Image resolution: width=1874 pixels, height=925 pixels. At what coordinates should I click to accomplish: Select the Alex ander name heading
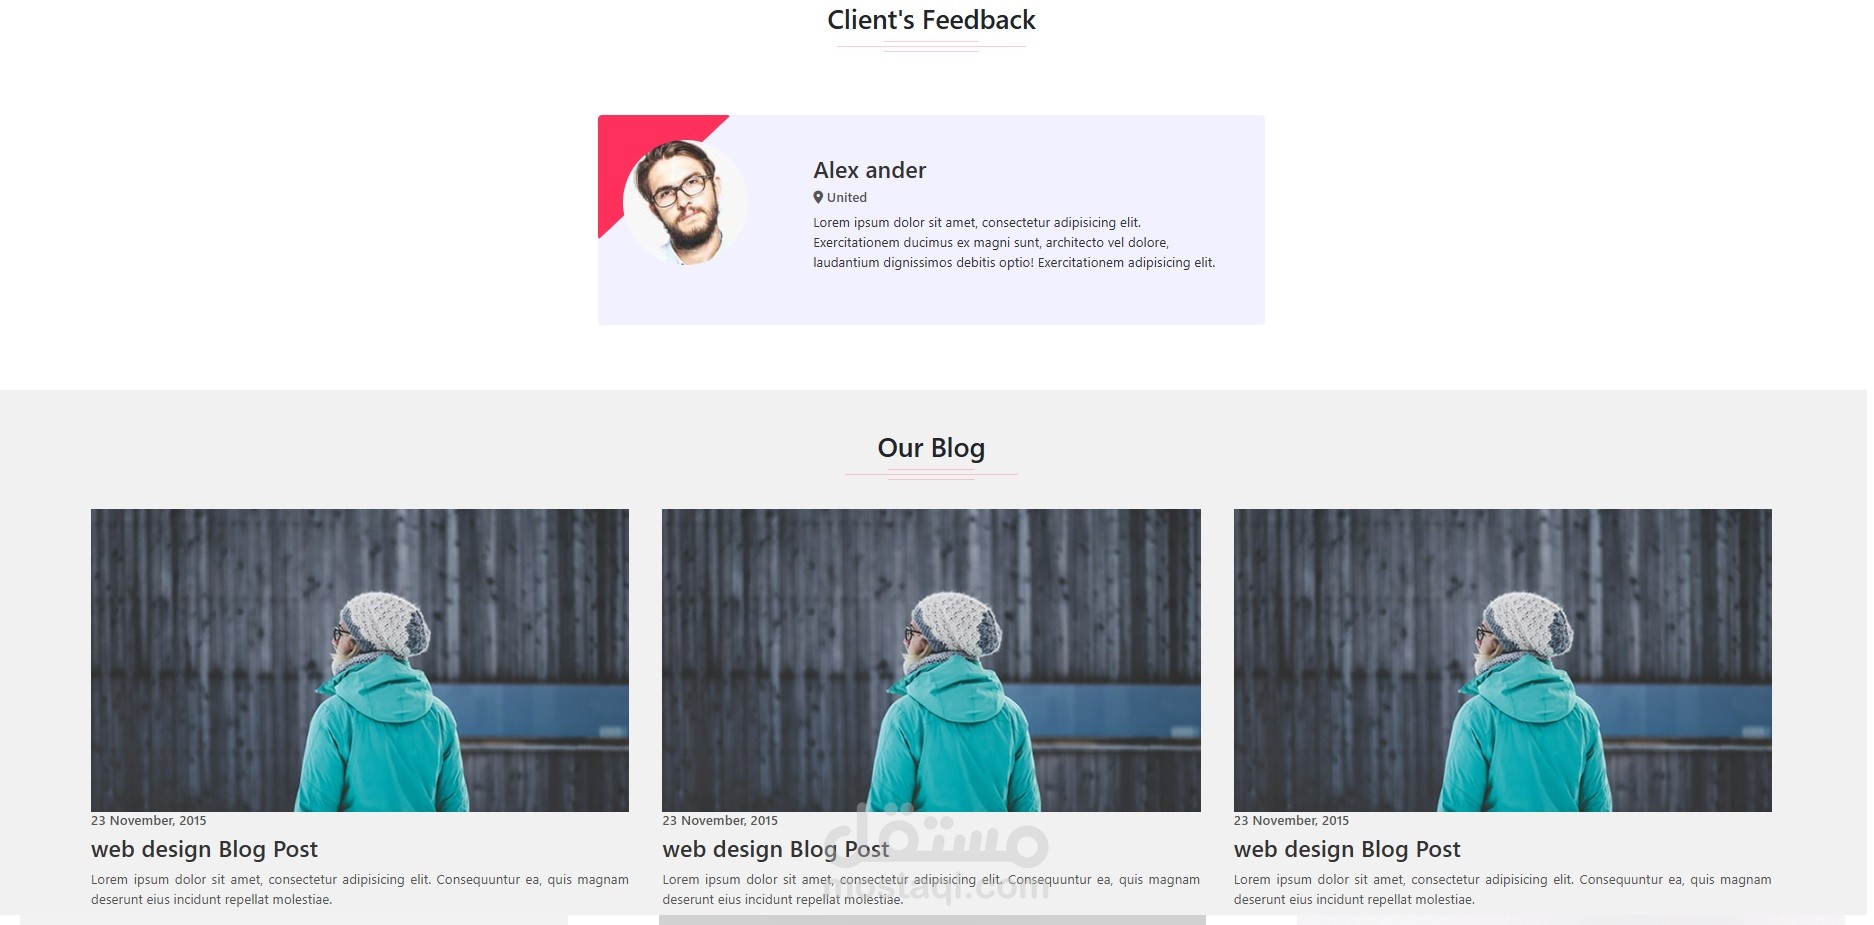pyautogui.click(x=869, y=170)
